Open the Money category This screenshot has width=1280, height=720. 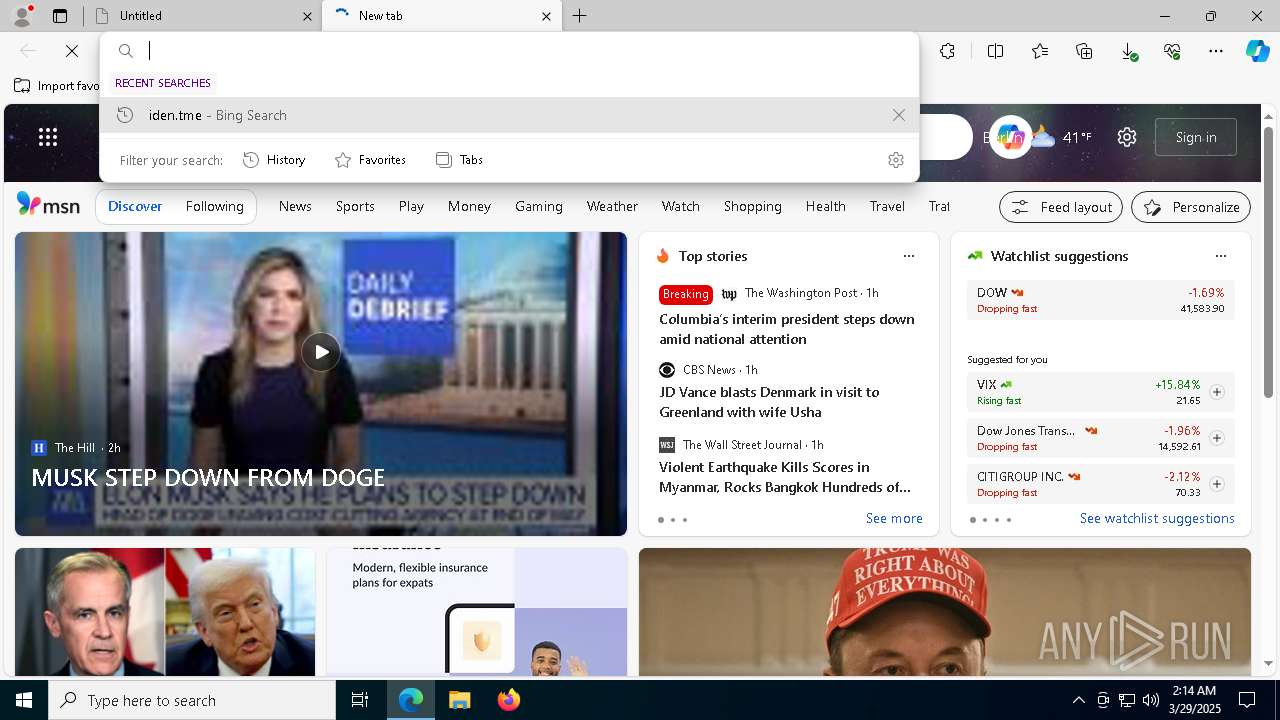coord(469,206)
